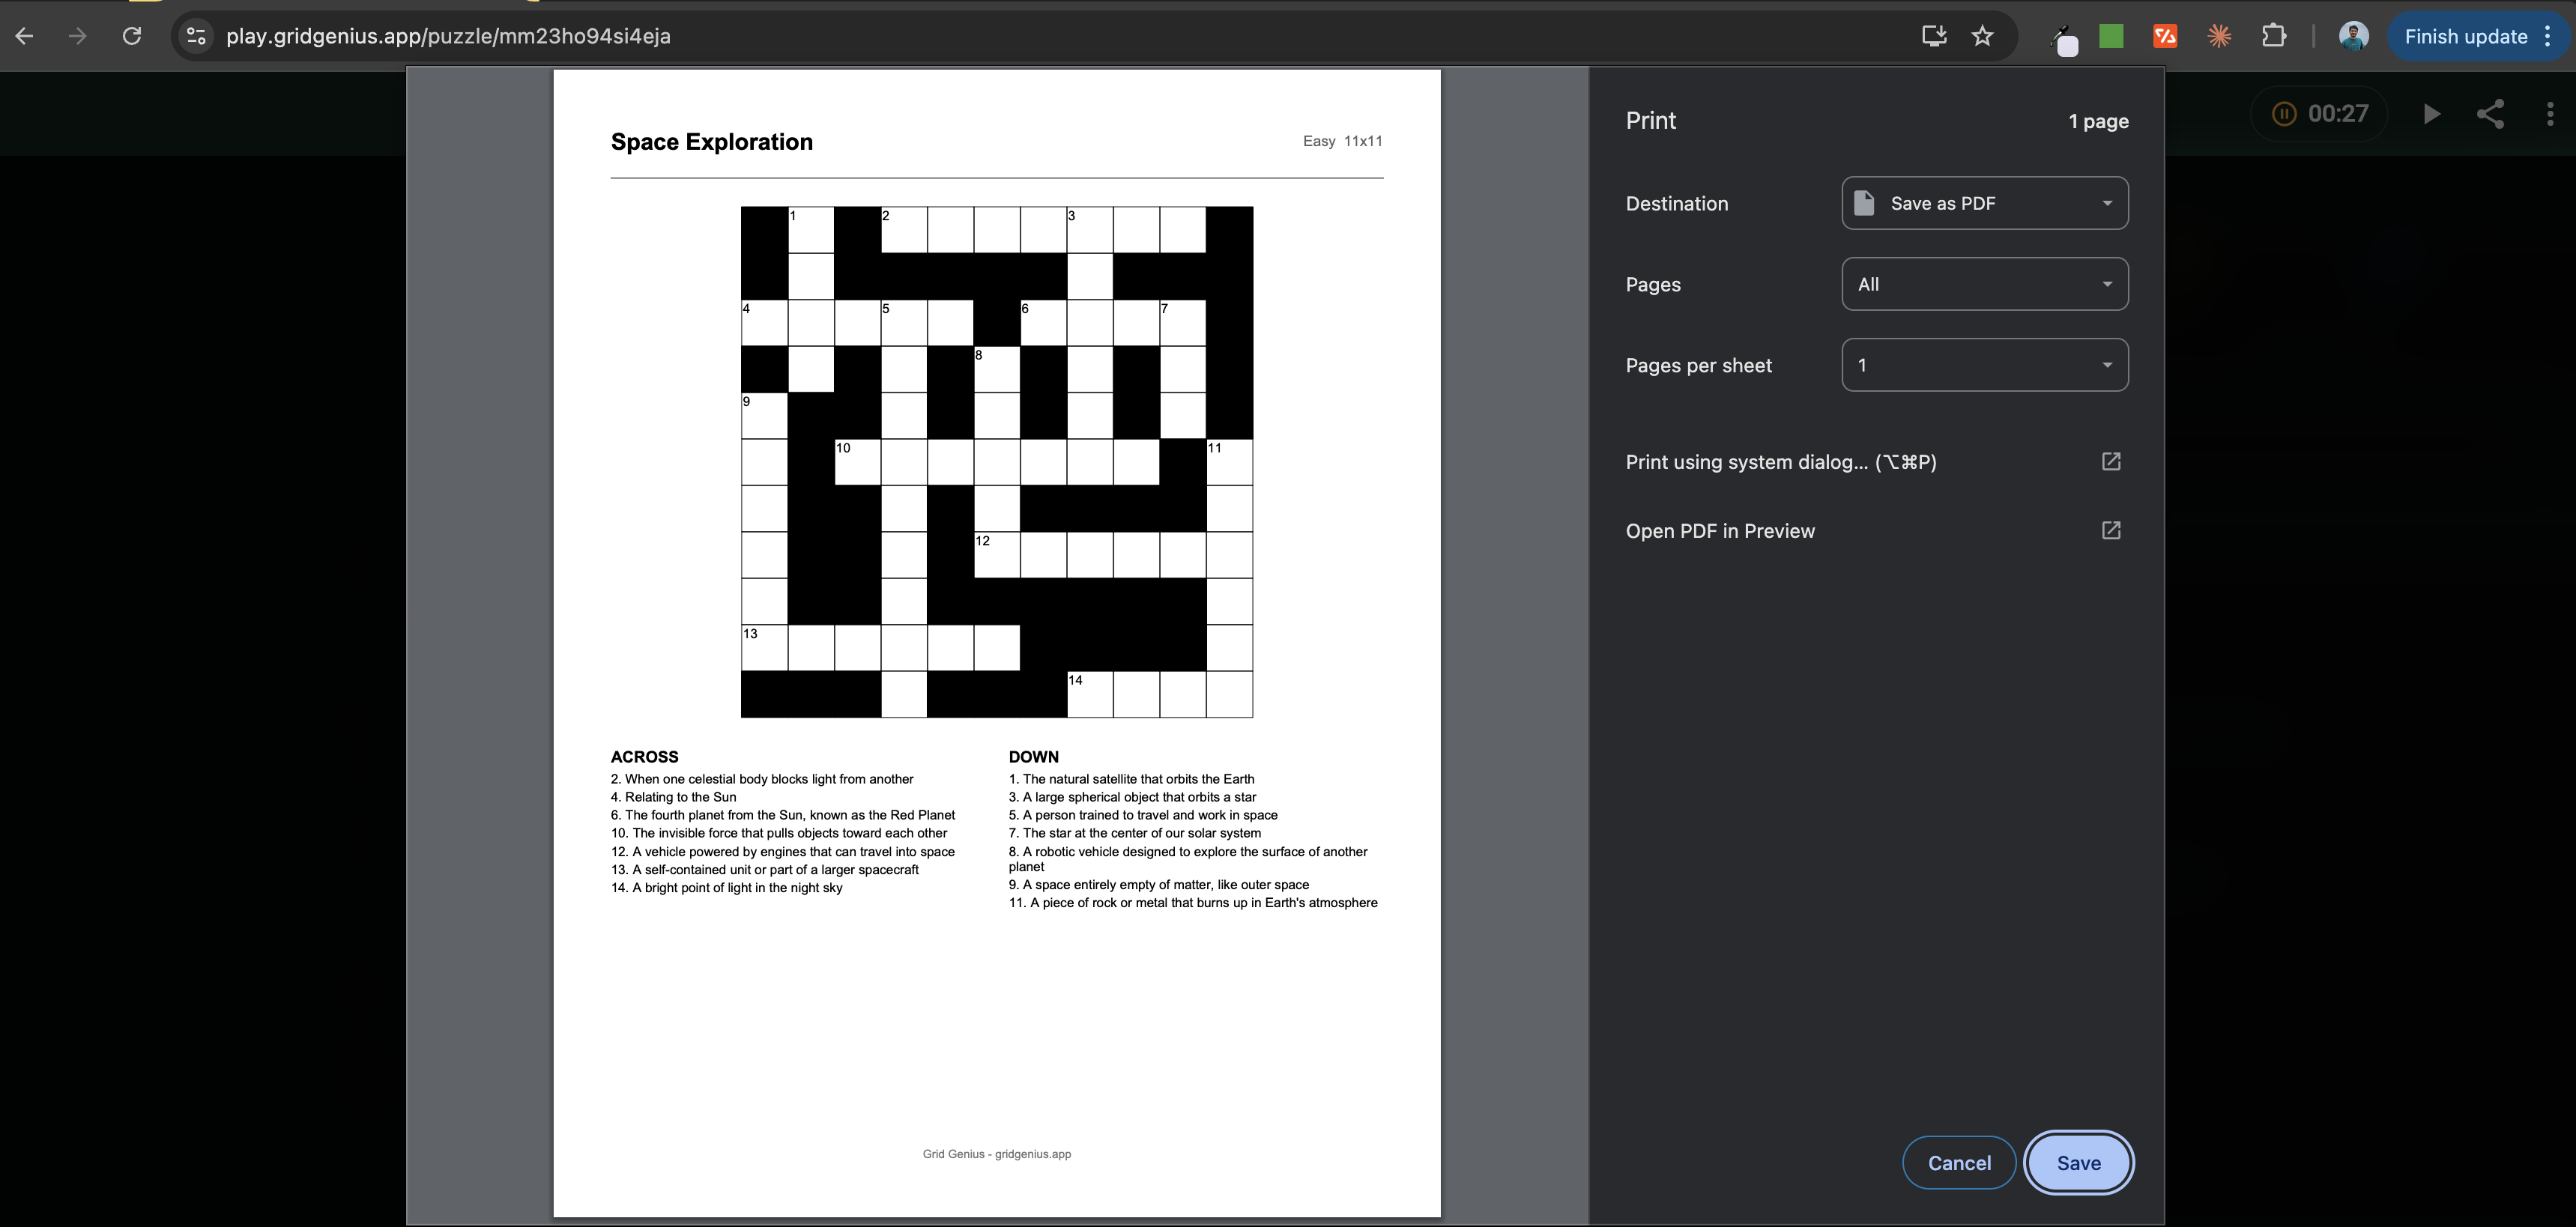Click the play icon in recording overlay
This screenshot has height=1227, width=2576.
pos(2432,114)
